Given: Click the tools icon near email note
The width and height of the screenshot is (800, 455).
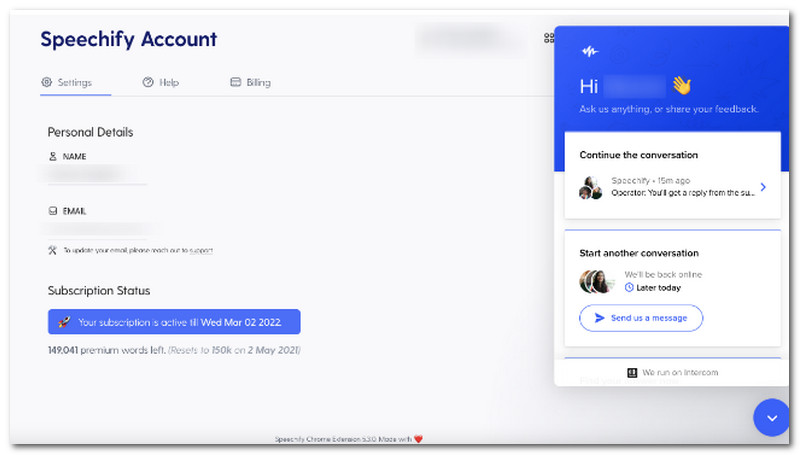Looking at the screenshot, I should click(53, 250).
